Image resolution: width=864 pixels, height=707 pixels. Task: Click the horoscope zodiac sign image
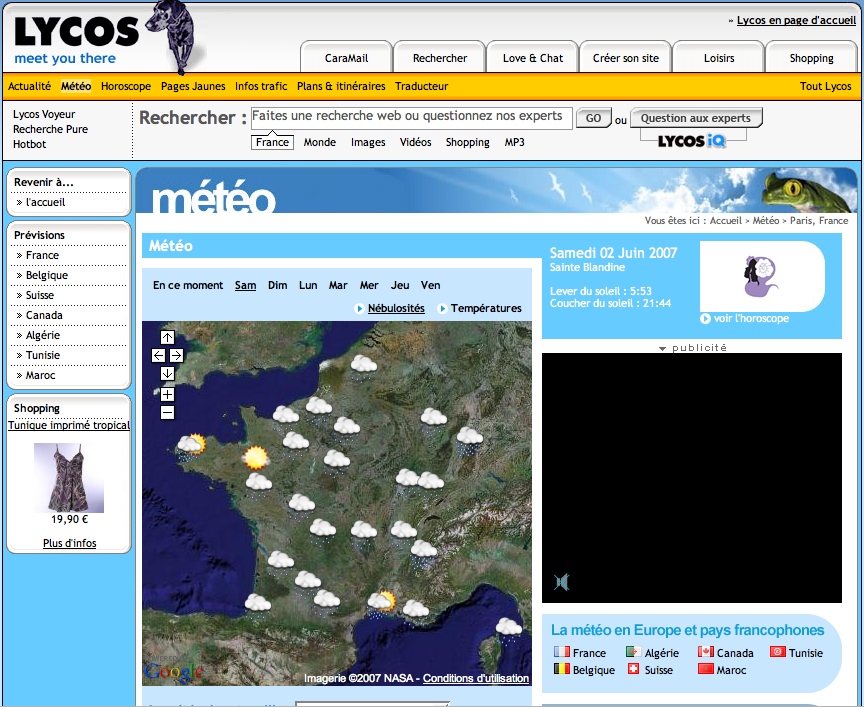761,276
